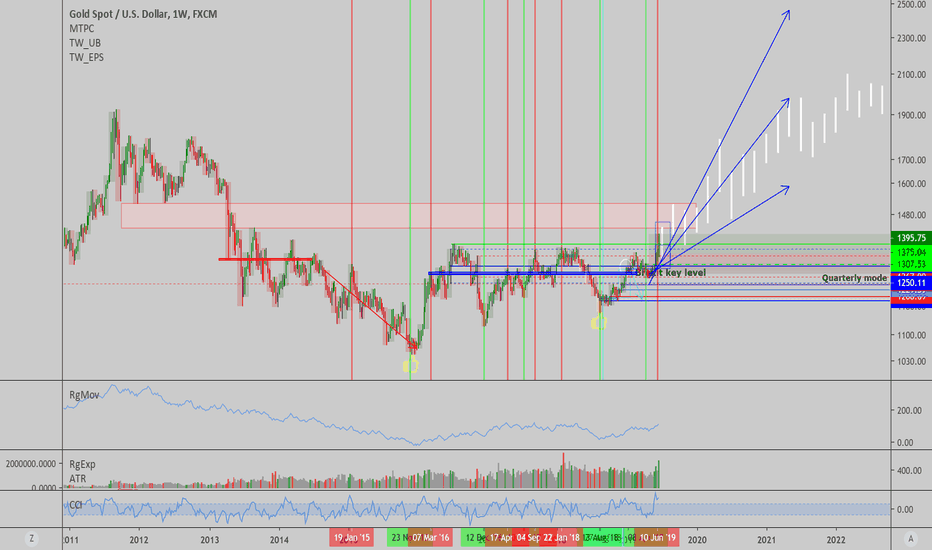Click the RgMov indicator label
This screenshot has width=932, height=550.
click(x=84, y=395)
